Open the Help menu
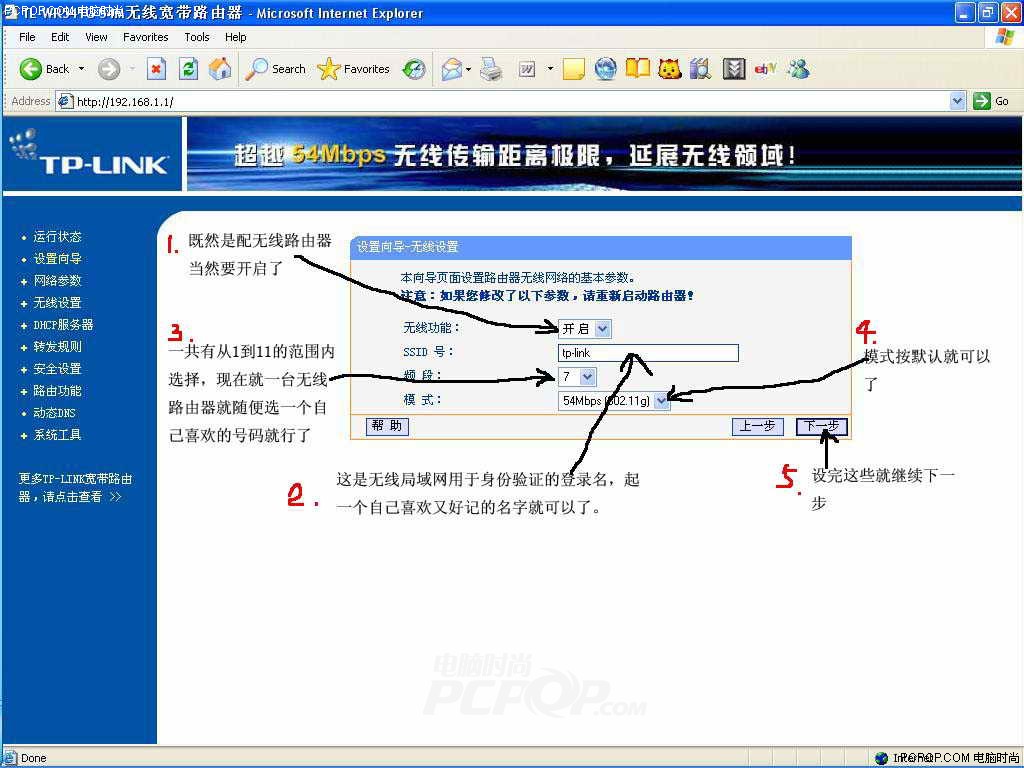 click(x=236, y=37)
